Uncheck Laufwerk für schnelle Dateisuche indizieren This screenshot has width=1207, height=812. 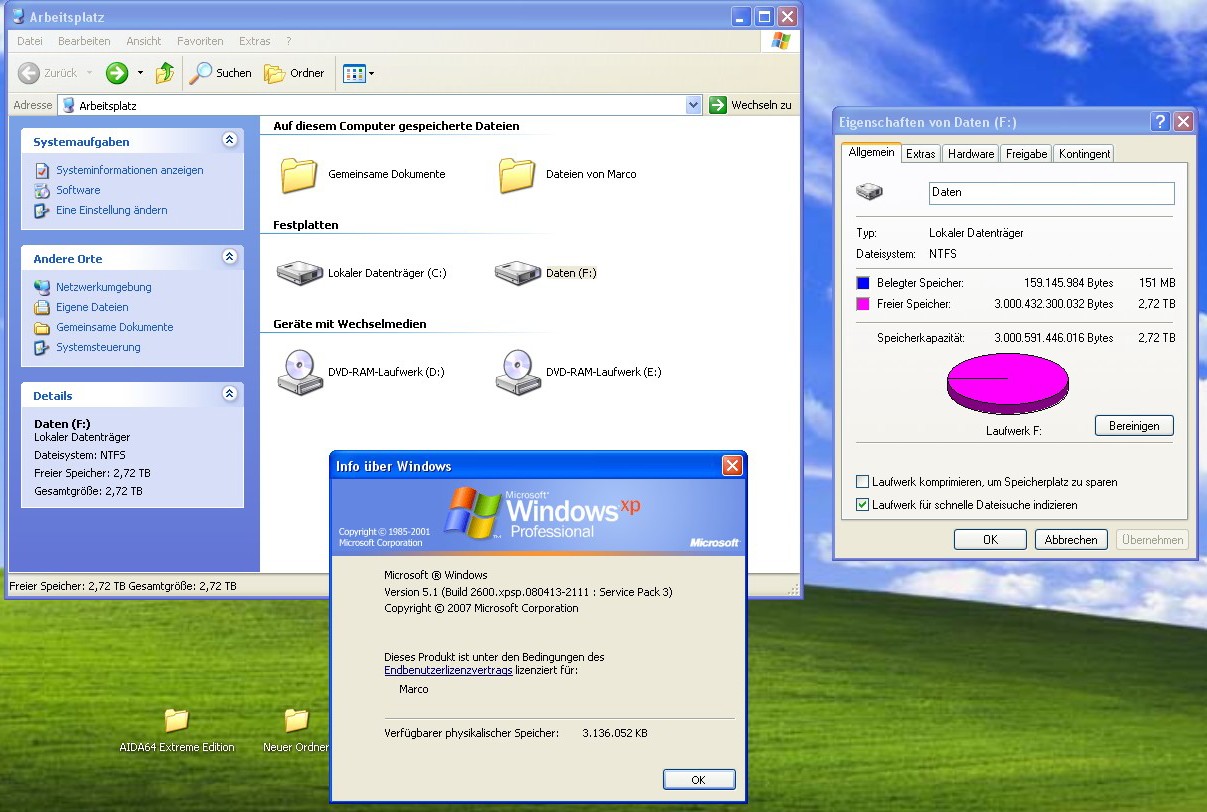[x=863, y=505]
